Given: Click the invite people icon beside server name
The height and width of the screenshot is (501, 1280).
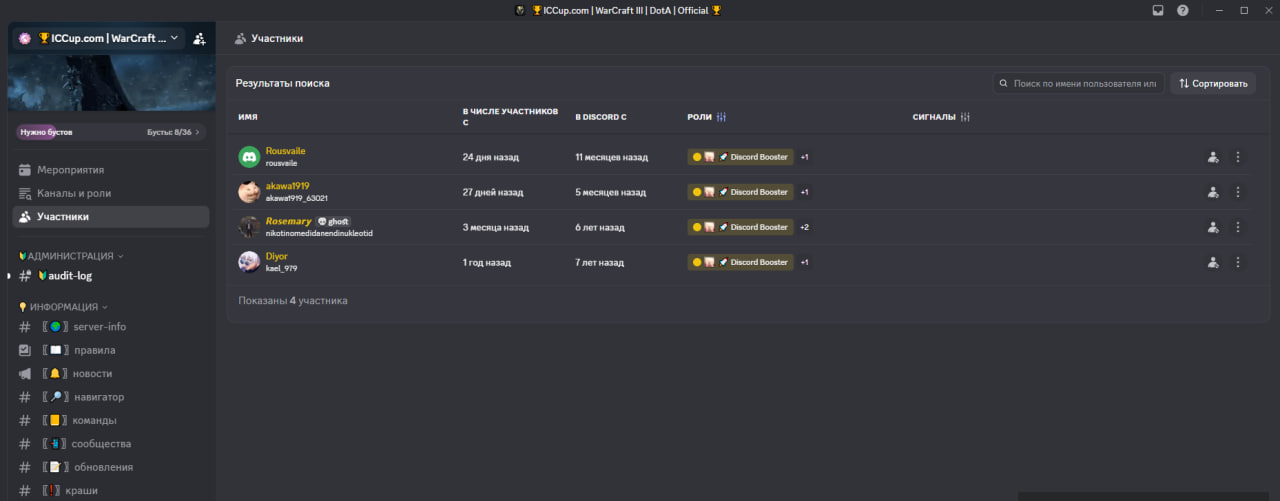Looking at the screenshot, I should point(199,38).
